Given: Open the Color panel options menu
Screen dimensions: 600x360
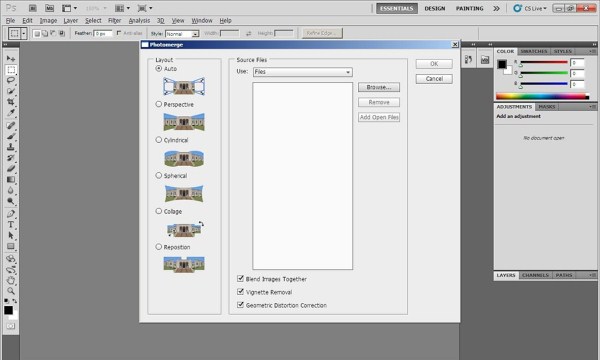Looking at the screenshot, I should 593,51.
